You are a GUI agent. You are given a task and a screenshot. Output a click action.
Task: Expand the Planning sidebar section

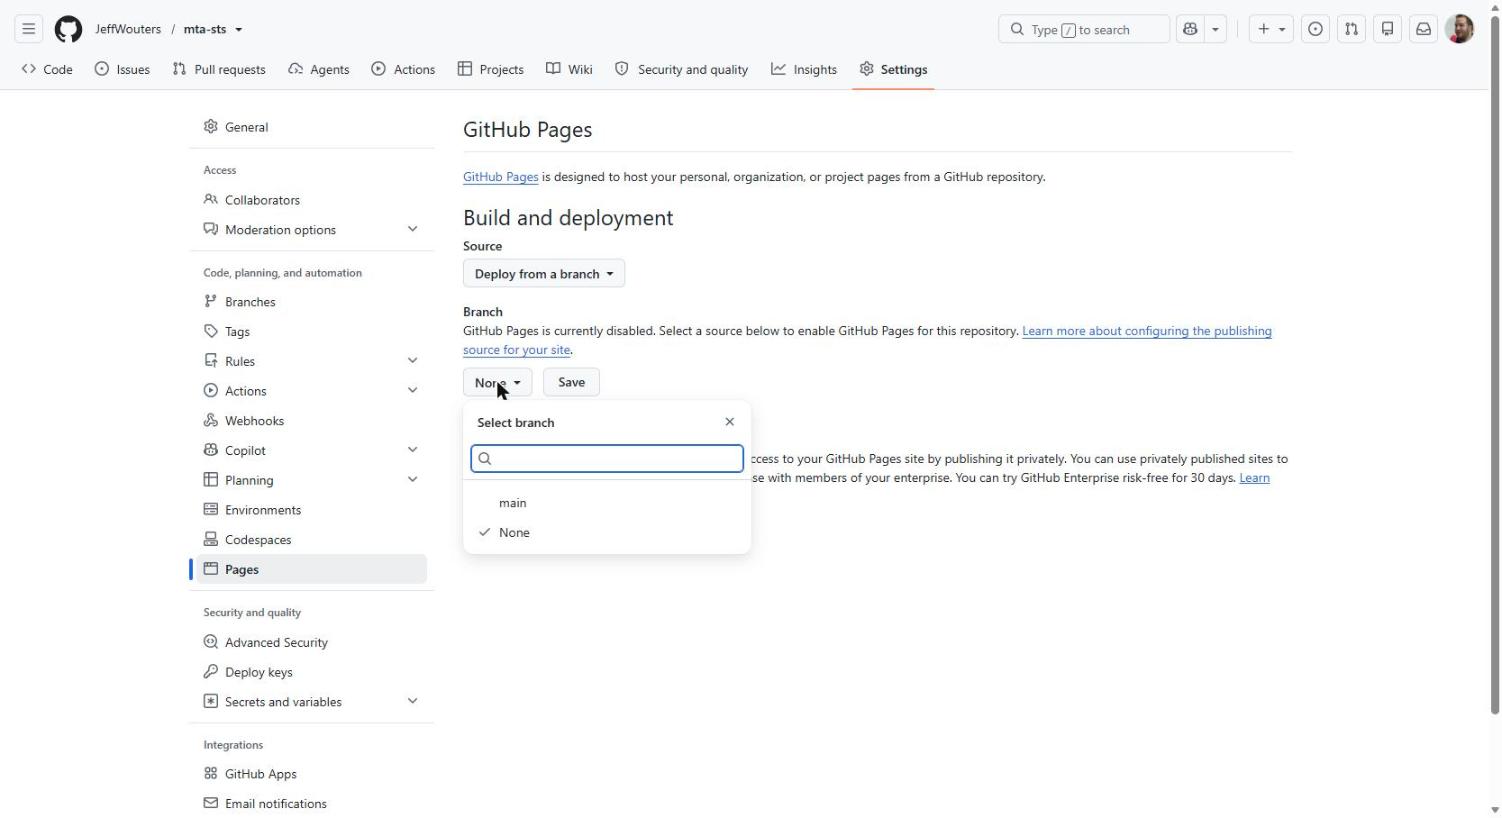(x=412, y=480)
